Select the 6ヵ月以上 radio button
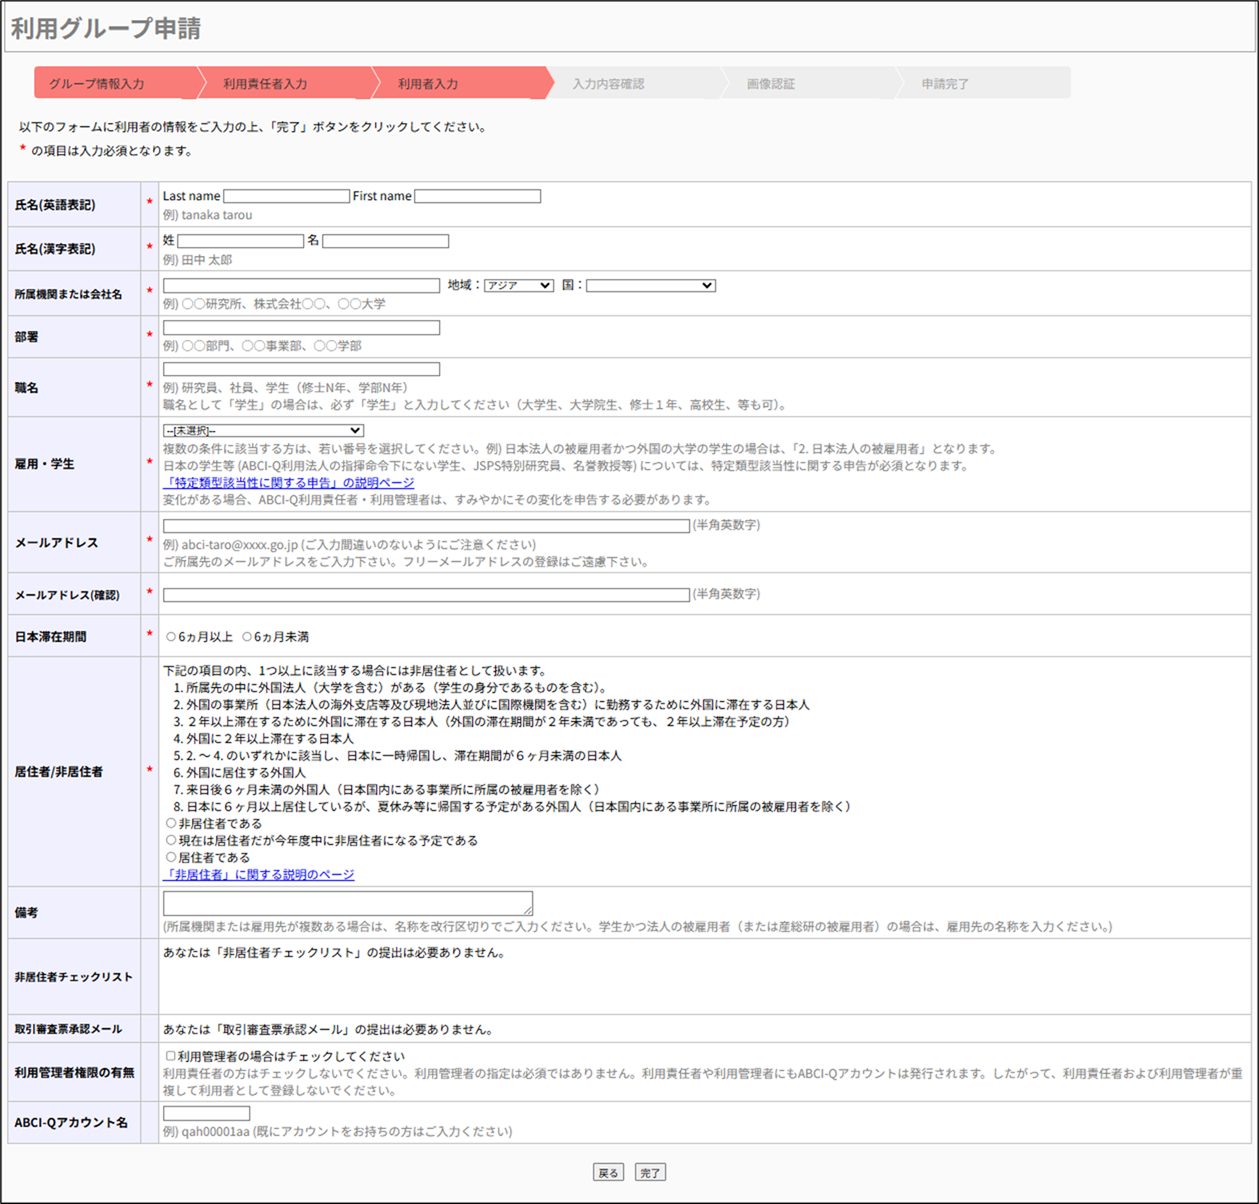Image resolution: width=1259 pixels, height=1204 pixels. 171,637
